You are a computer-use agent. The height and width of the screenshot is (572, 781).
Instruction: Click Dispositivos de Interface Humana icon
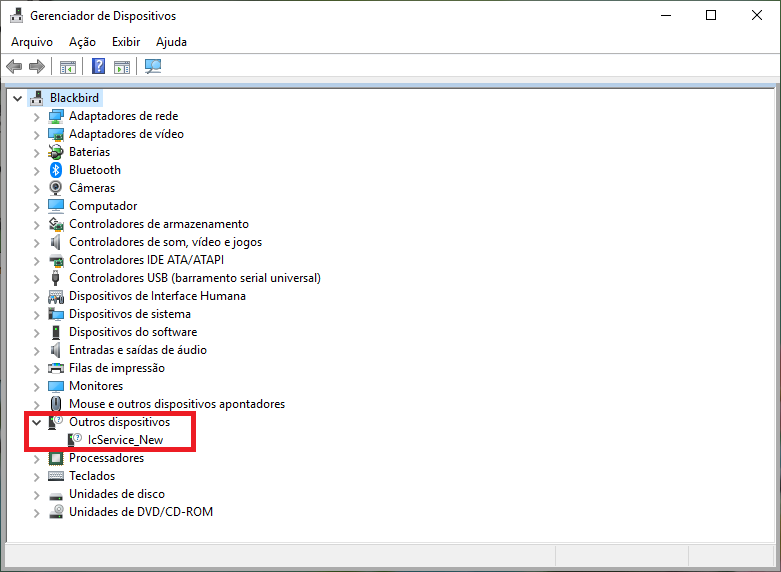(x=56, y=296)
